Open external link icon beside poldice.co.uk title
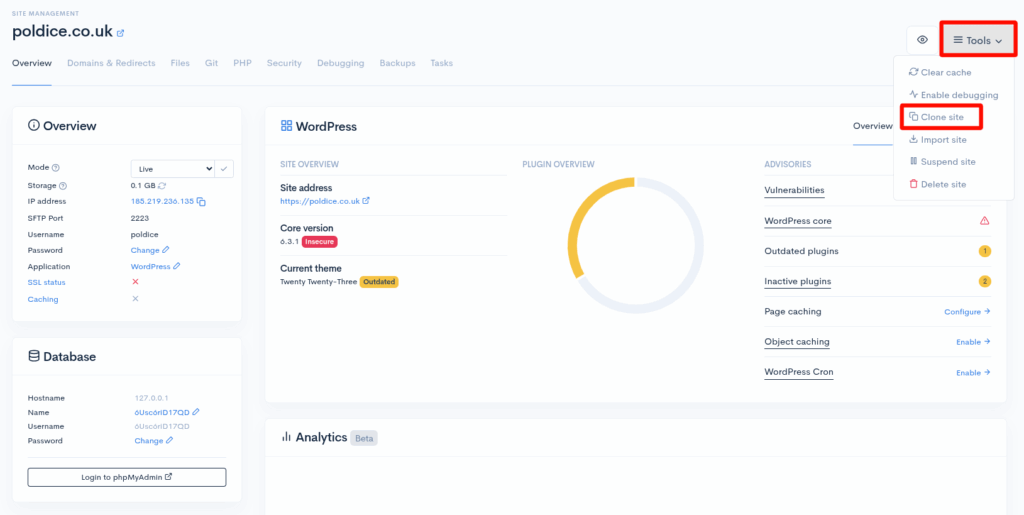The width and height of the screenshot is (1024, 515). point(121,33)
